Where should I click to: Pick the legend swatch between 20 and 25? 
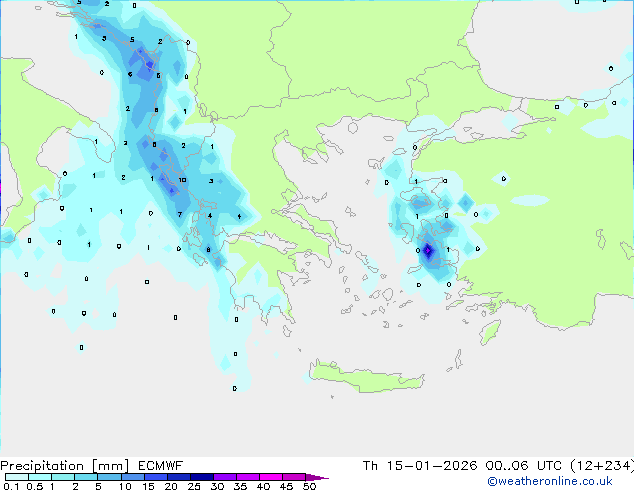pyautogui.click(x=179, y=477)
